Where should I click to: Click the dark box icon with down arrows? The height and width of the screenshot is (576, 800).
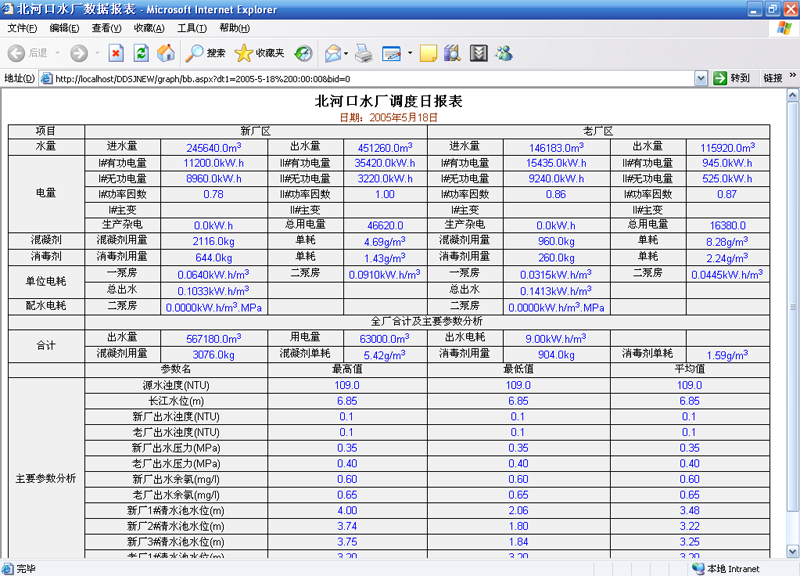[x=479, y=53]
